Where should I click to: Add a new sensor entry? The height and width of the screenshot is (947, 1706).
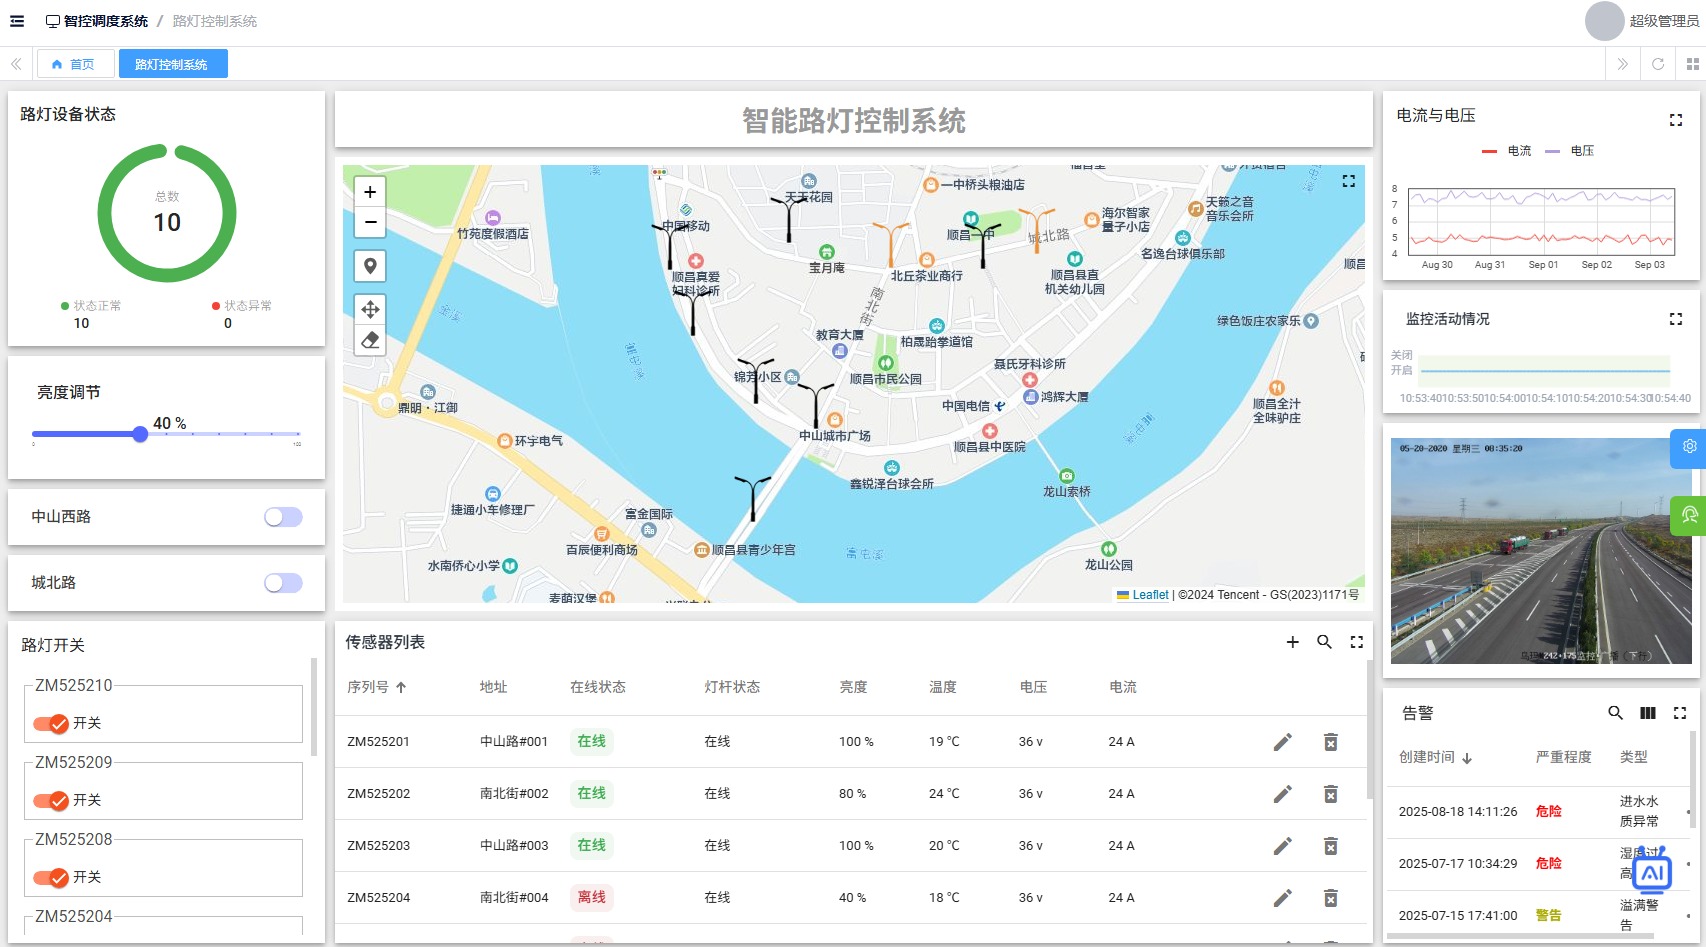[x=1293, y=642]
